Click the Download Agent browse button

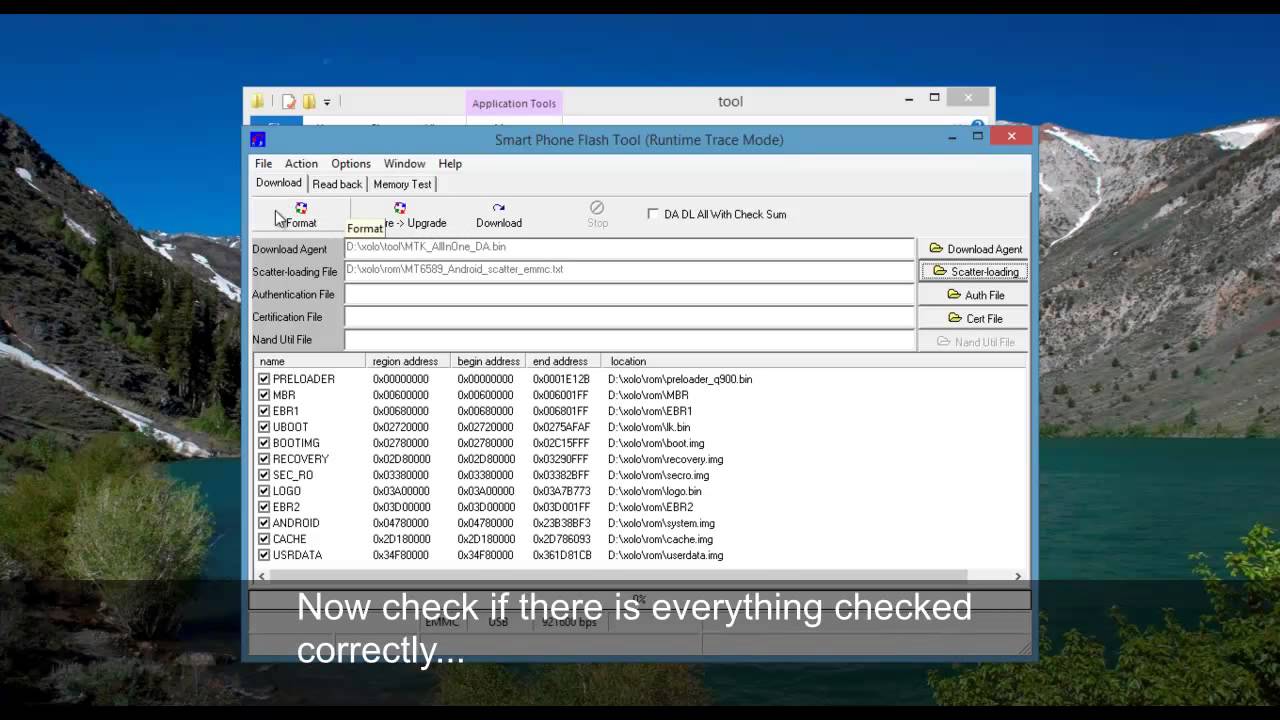tap(974, 249)
